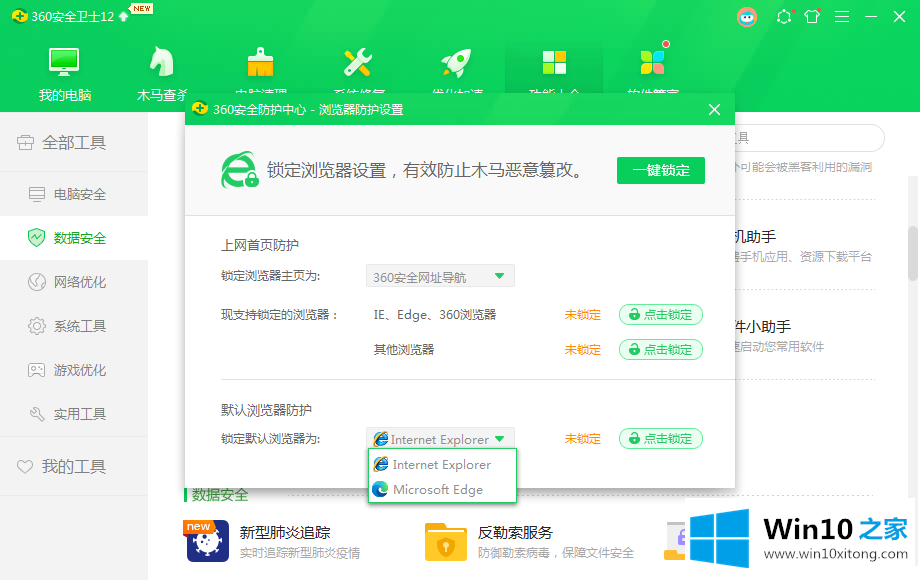Click the vertical scrollbar on the right

pos(913,252)
